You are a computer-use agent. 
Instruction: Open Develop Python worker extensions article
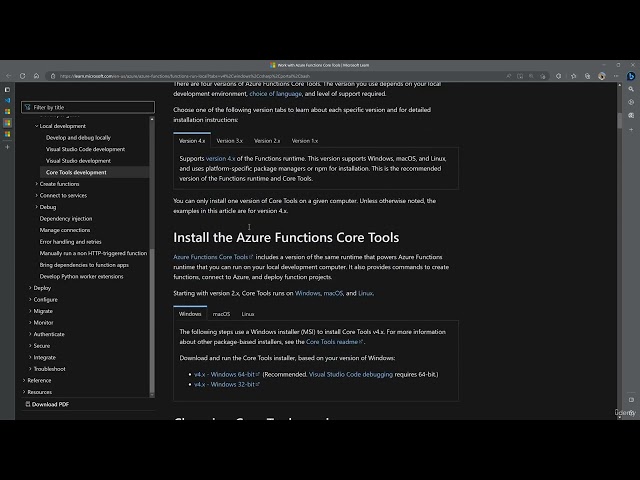point(81,276)
